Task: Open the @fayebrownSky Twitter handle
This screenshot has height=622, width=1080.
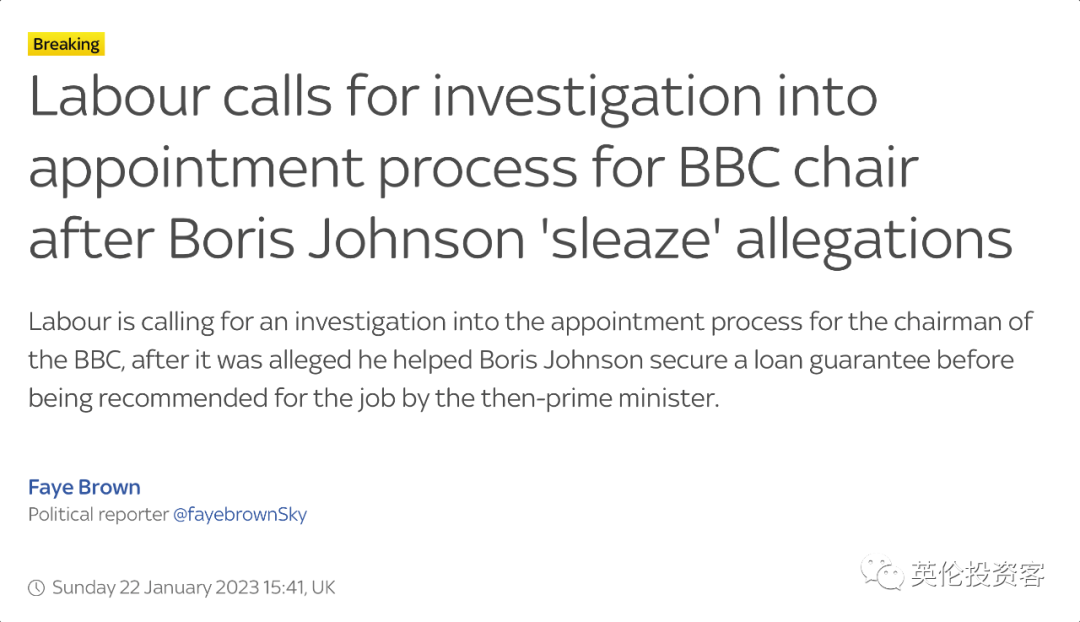Action: [240, 515]
